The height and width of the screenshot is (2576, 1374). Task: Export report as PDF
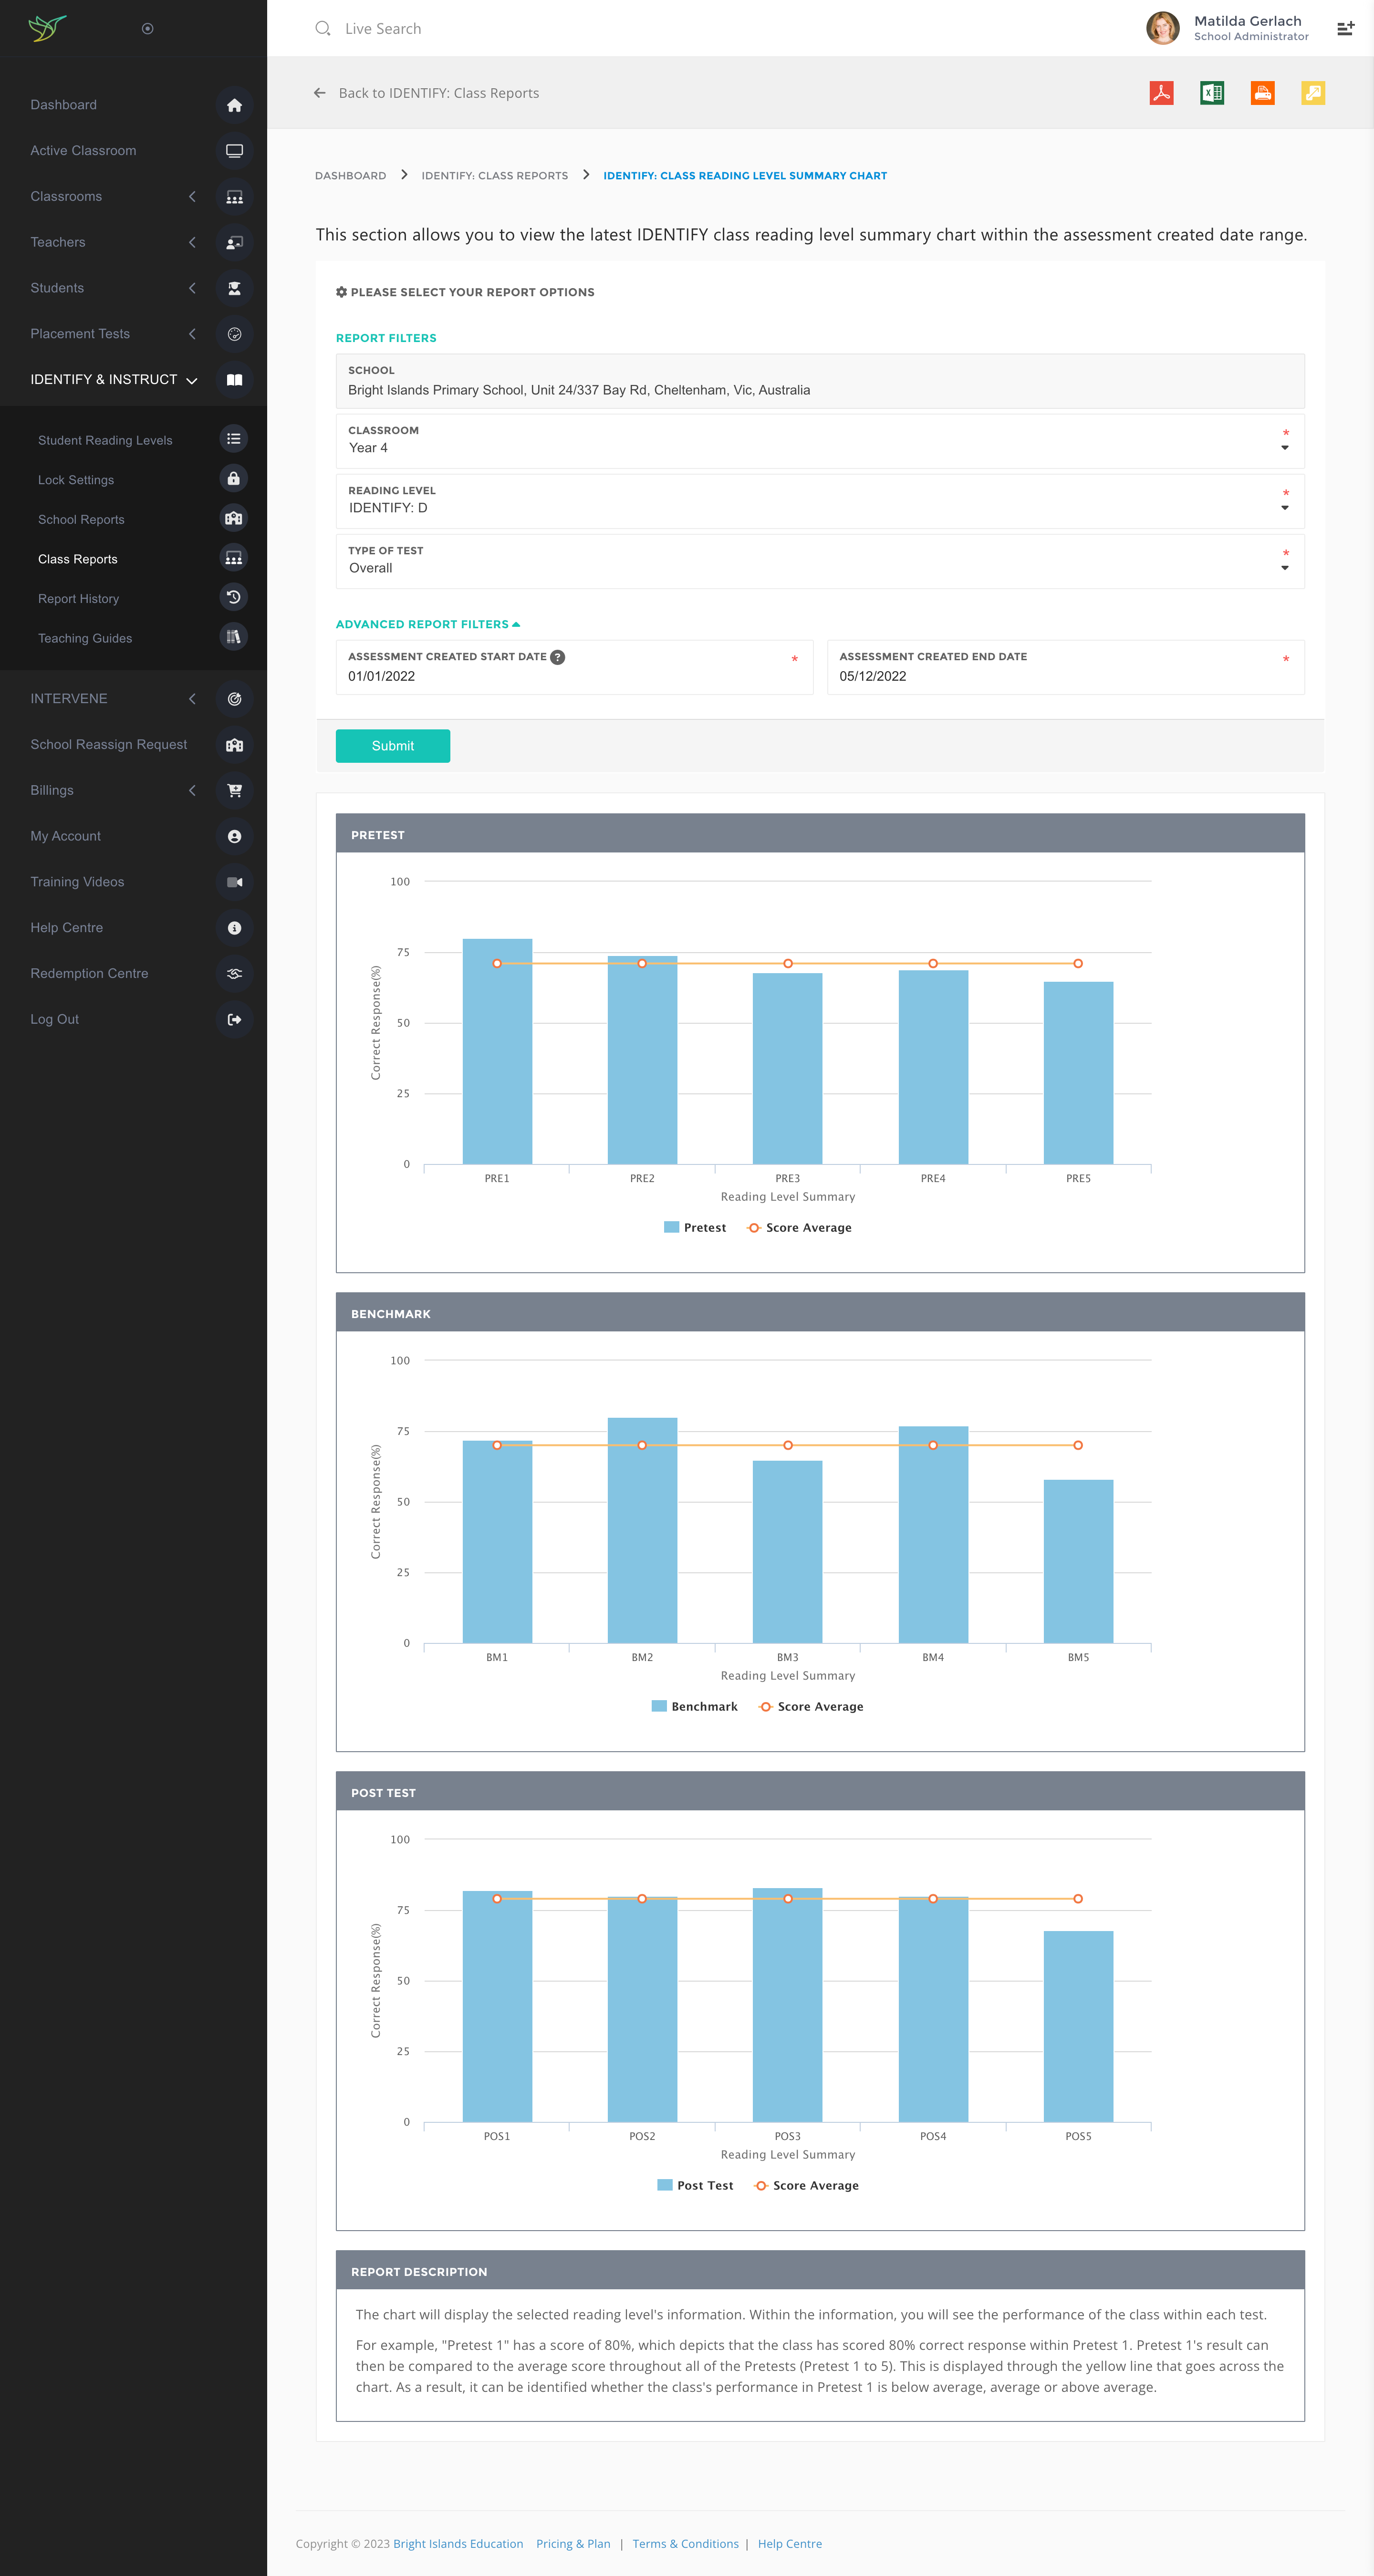tap(1161, 93)
